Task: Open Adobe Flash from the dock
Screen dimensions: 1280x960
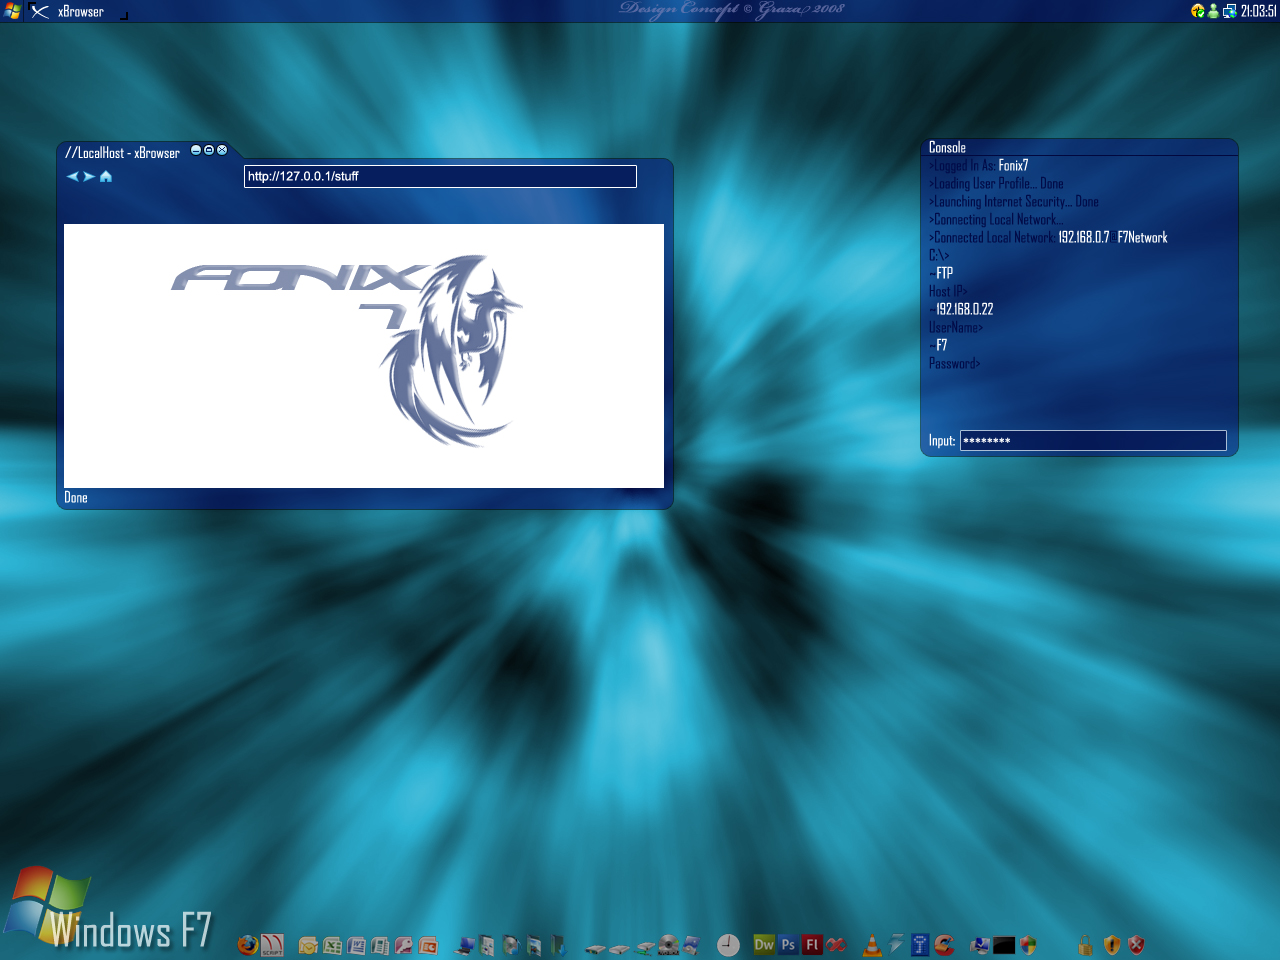Action: (812, 944)
